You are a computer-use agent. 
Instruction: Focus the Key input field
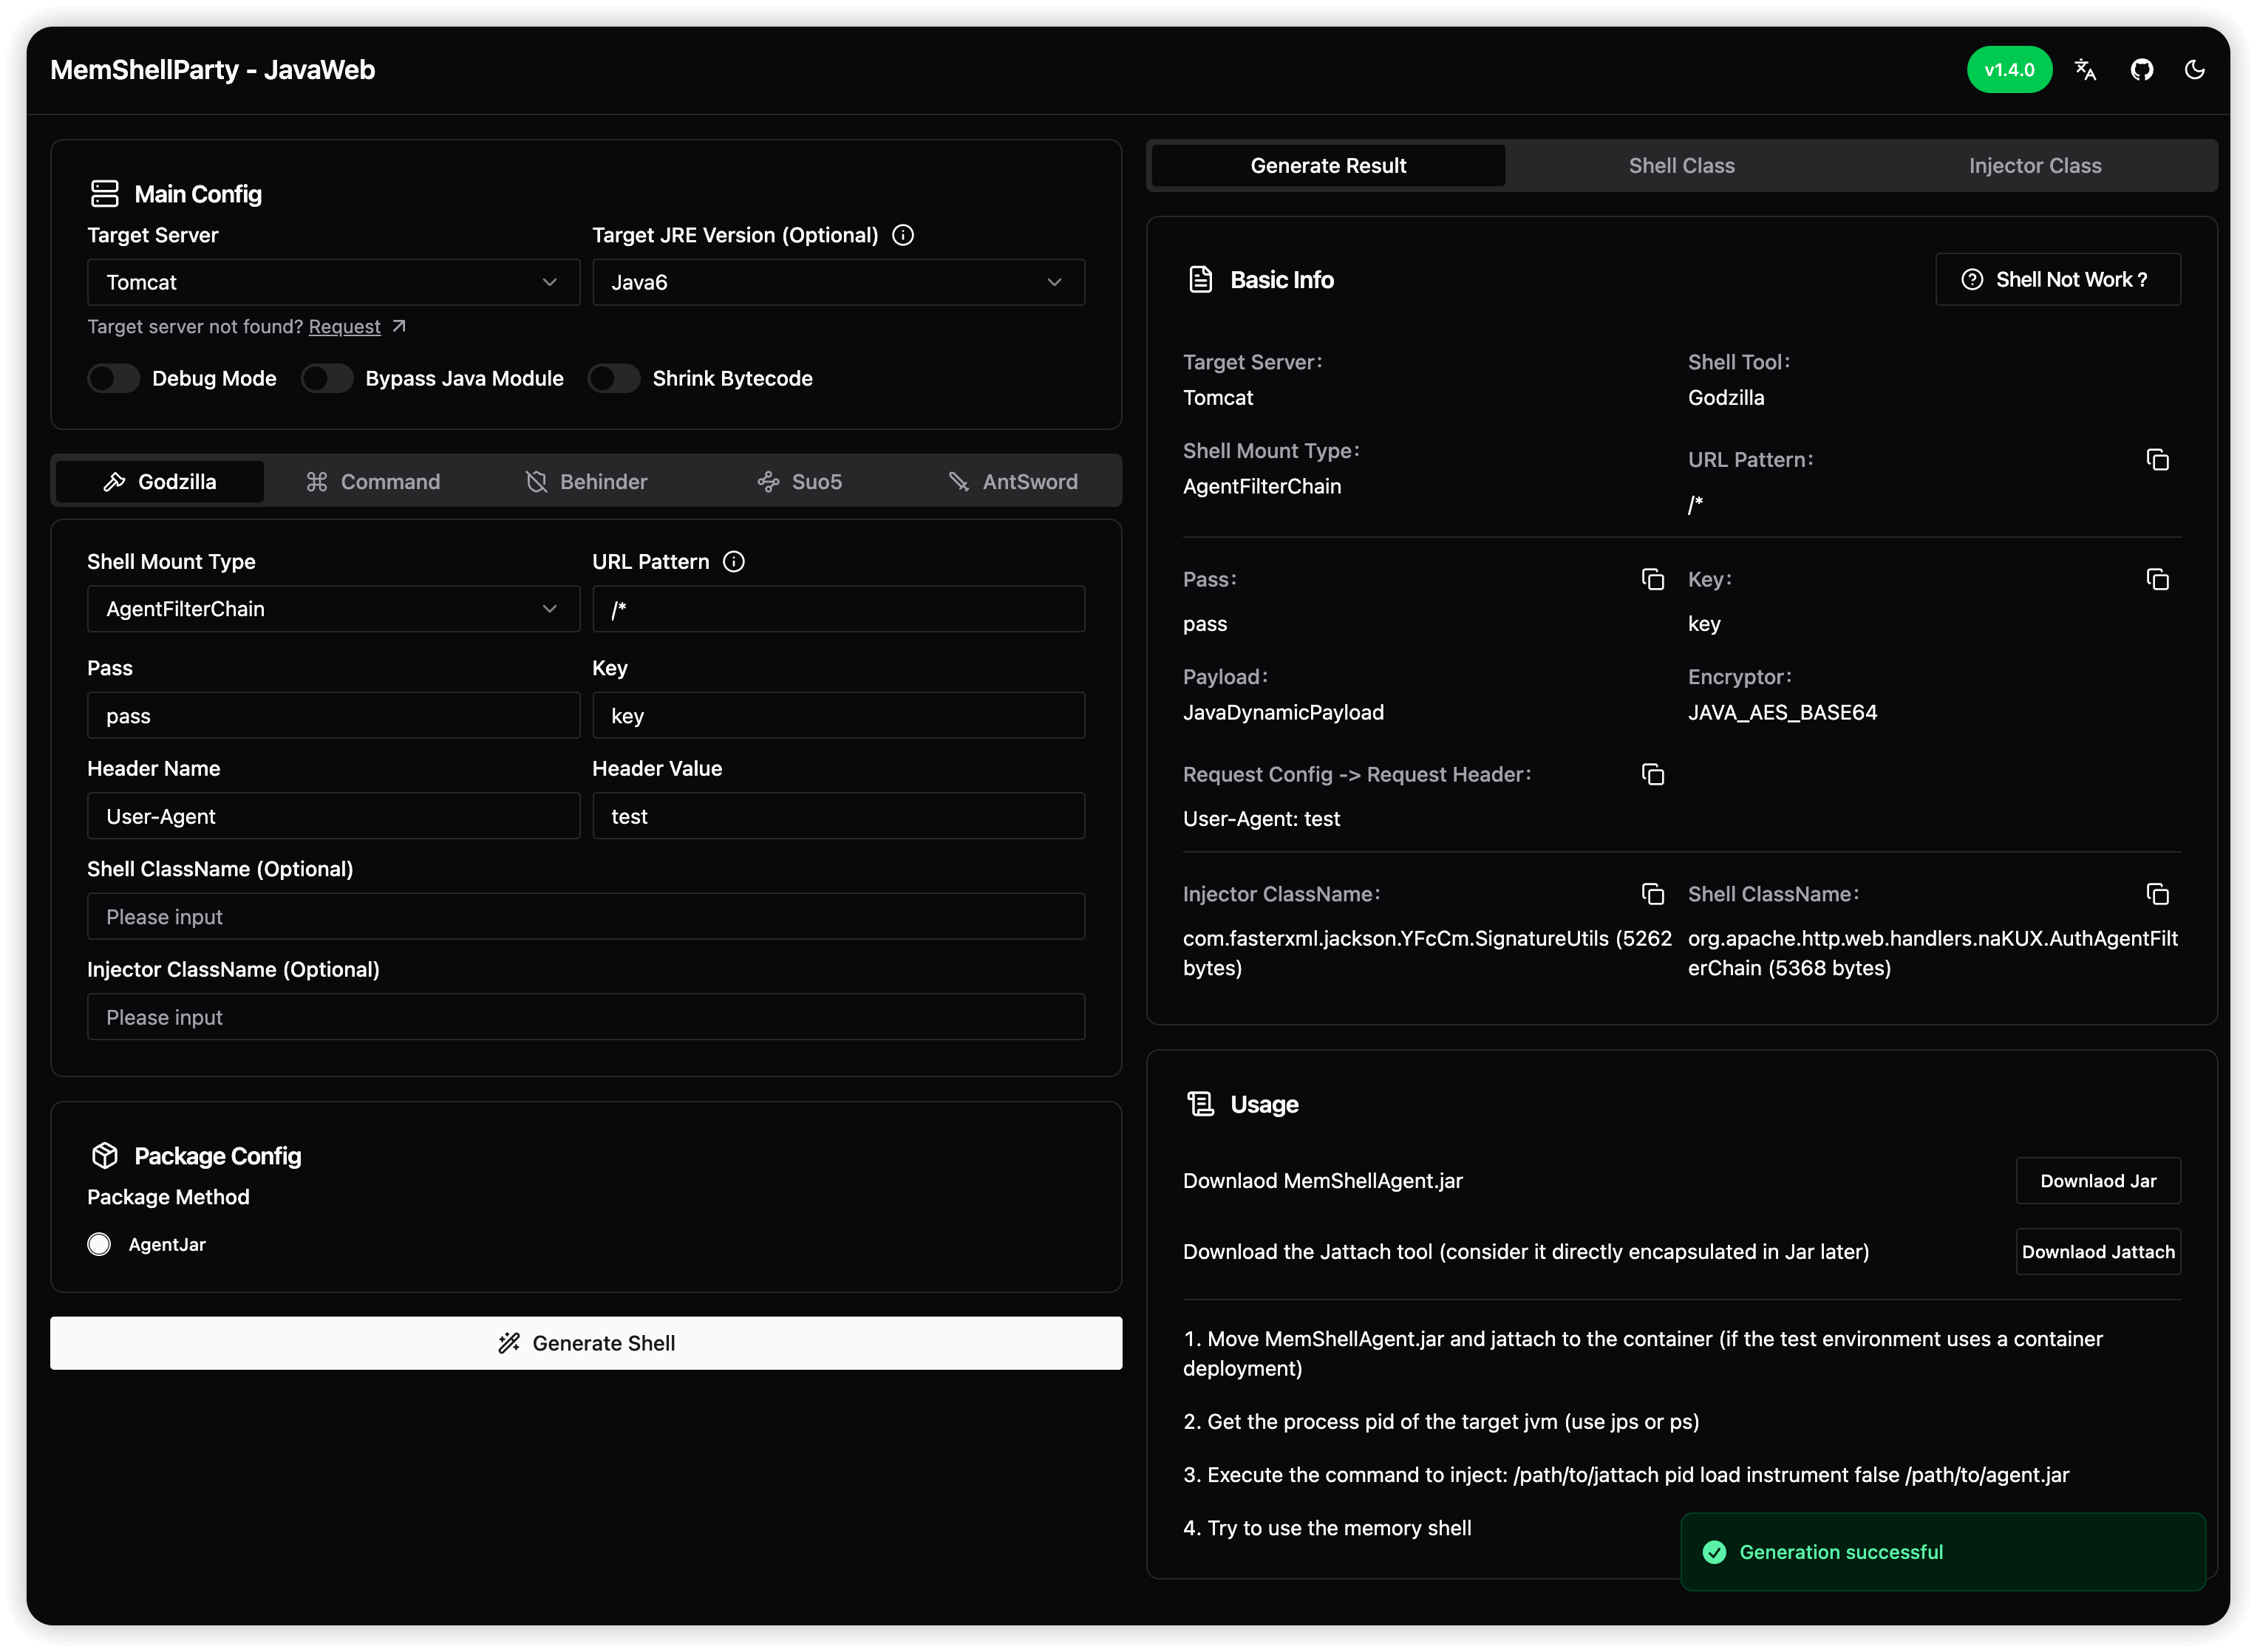[838, 716]
